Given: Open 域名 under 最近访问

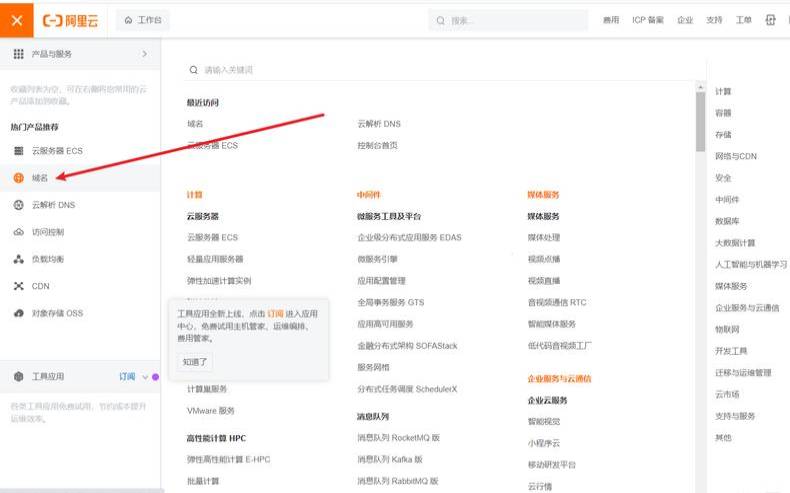Looking at the screenshot, I should click(195, 124).
